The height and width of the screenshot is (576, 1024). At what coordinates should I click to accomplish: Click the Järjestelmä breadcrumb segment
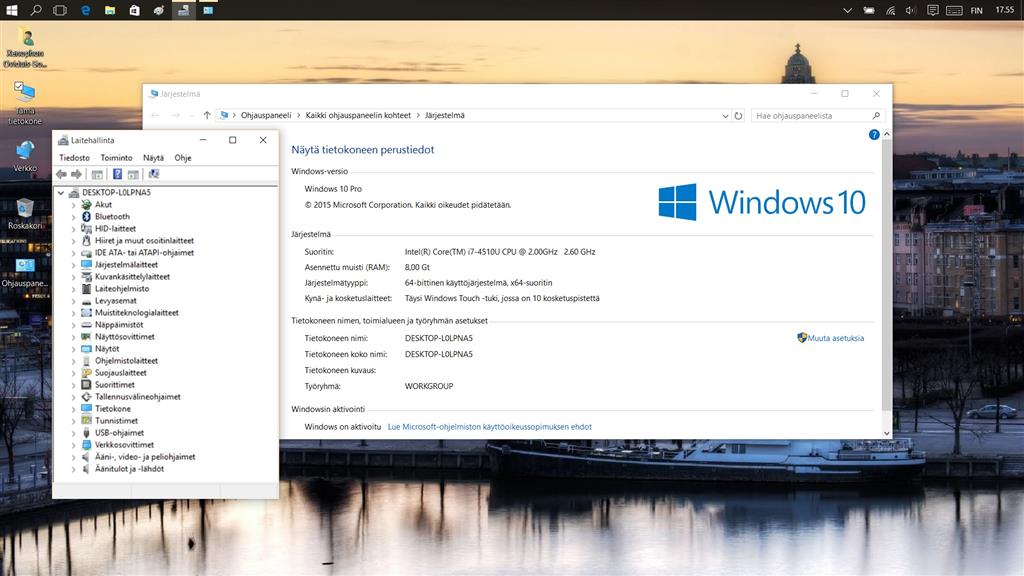point(445,116)
